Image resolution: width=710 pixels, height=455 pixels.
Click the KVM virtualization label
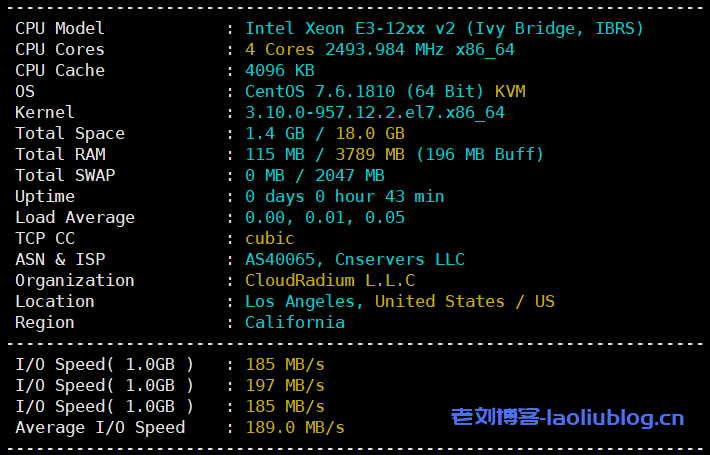[x=510, y=92]
